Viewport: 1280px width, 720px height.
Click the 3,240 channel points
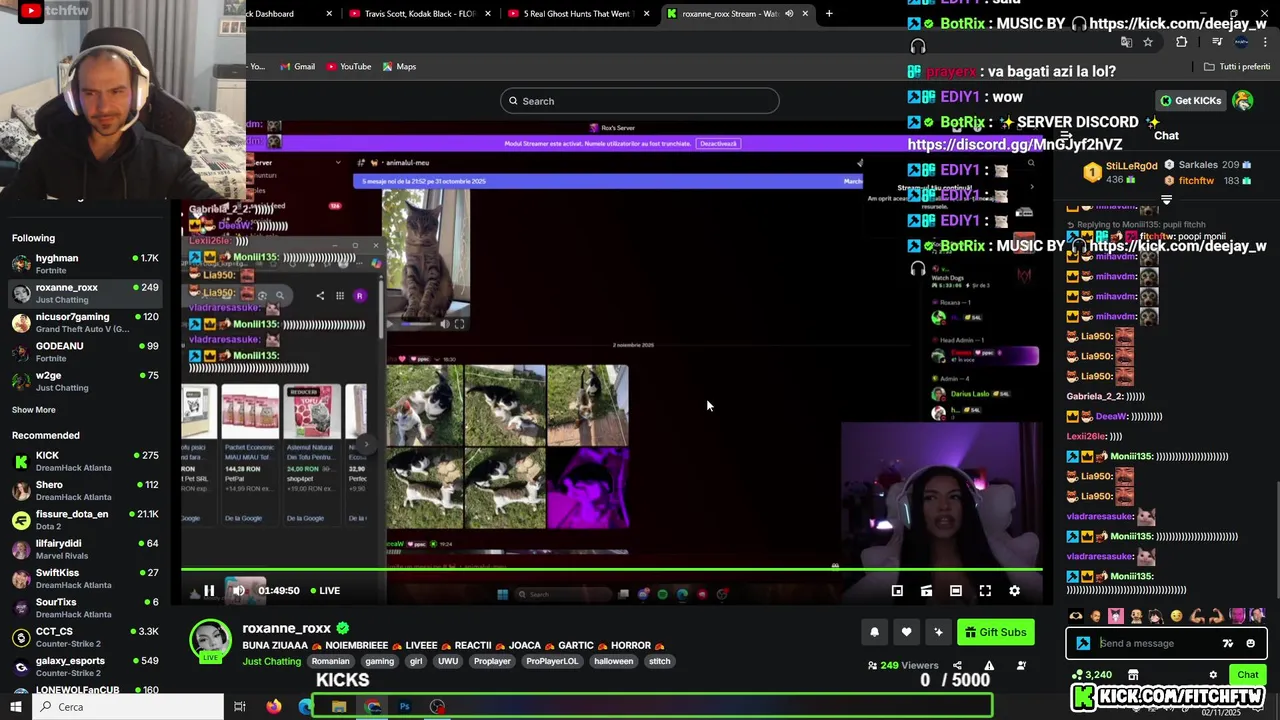coord(1090,675)
